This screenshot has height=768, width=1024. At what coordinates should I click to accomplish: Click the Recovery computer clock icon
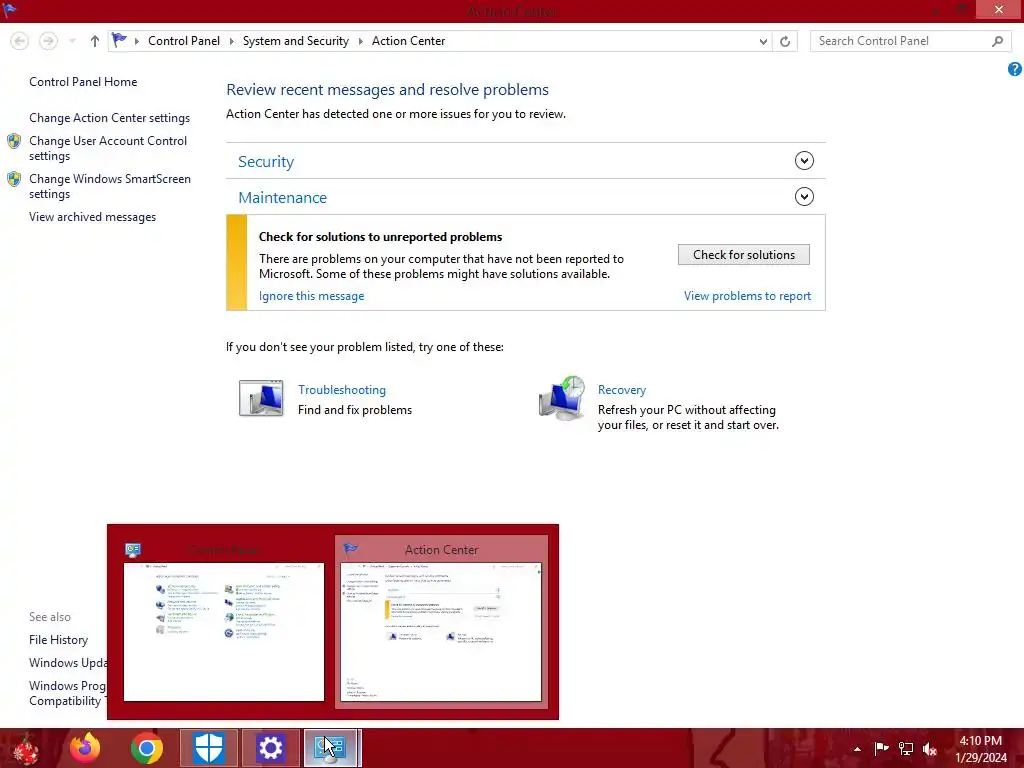tap(562, 397)
